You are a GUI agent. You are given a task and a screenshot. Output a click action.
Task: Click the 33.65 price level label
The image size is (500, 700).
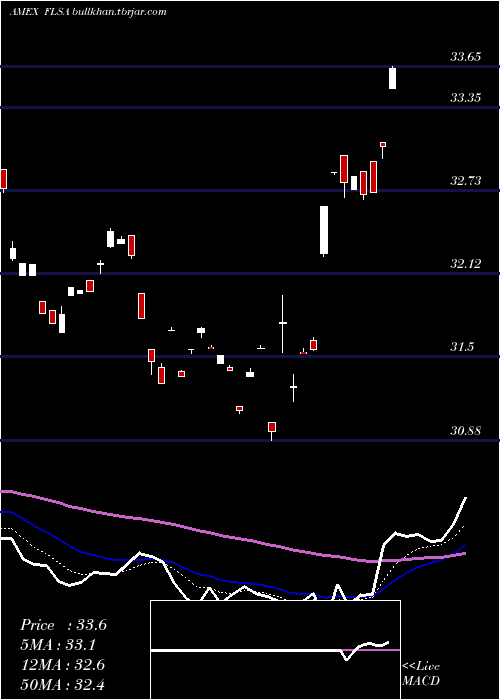[466, 57]
